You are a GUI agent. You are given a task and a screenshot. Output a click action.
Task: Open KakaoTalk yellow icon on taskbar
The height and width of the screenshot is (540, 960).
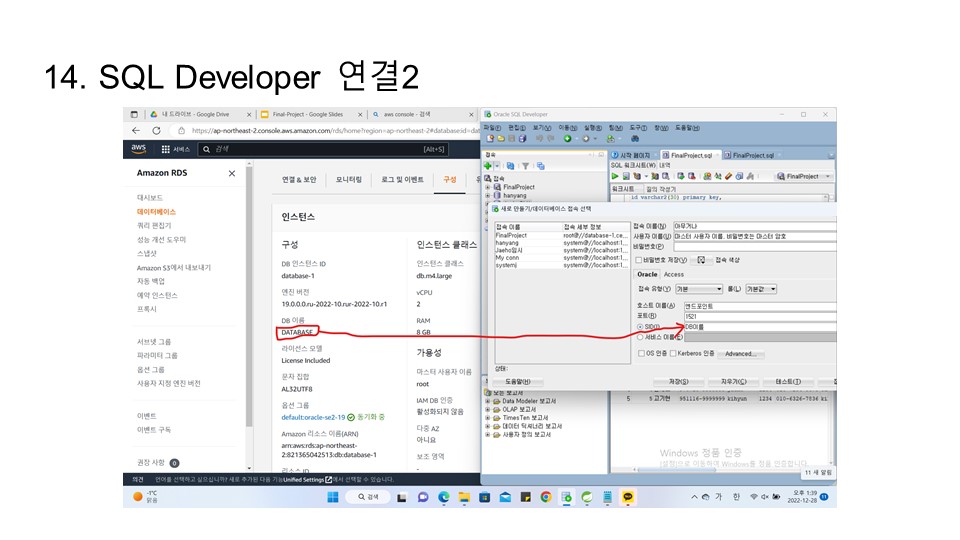click(x=628, y=497)
